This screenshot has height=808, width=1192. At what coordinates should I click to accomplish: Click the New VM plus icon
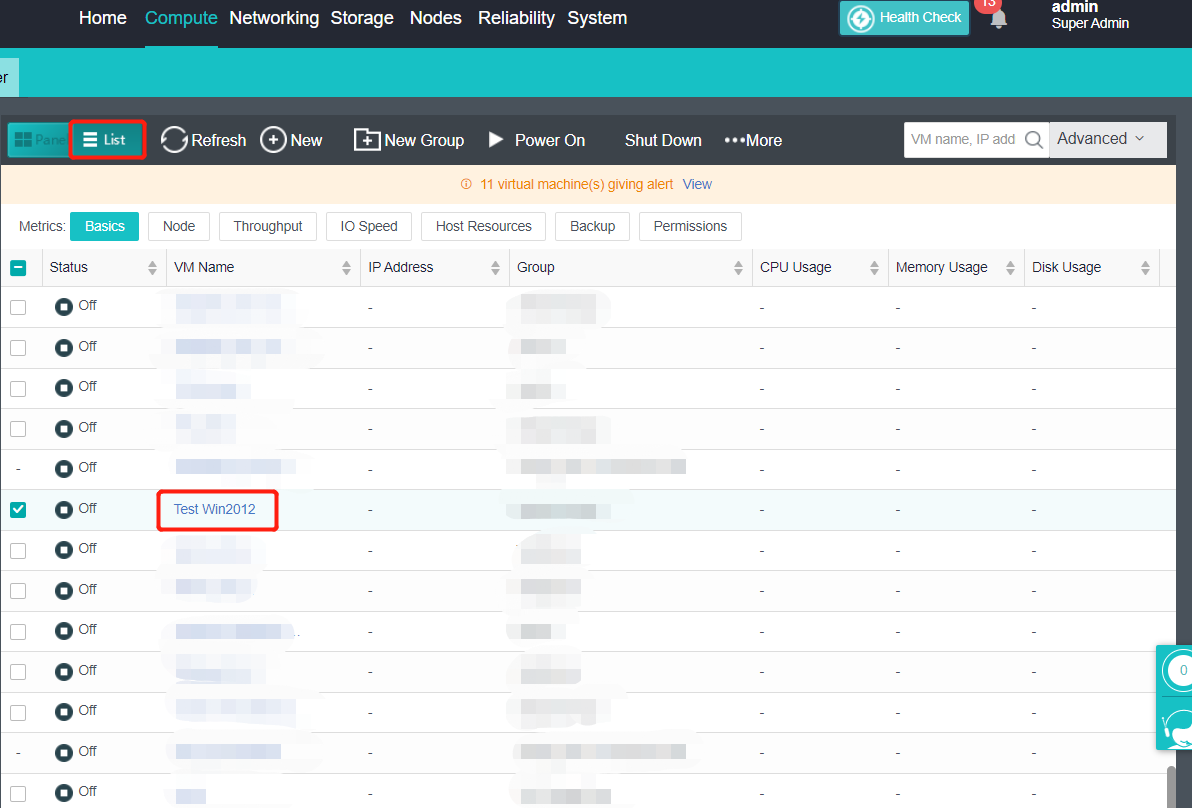tap(273, 140)
